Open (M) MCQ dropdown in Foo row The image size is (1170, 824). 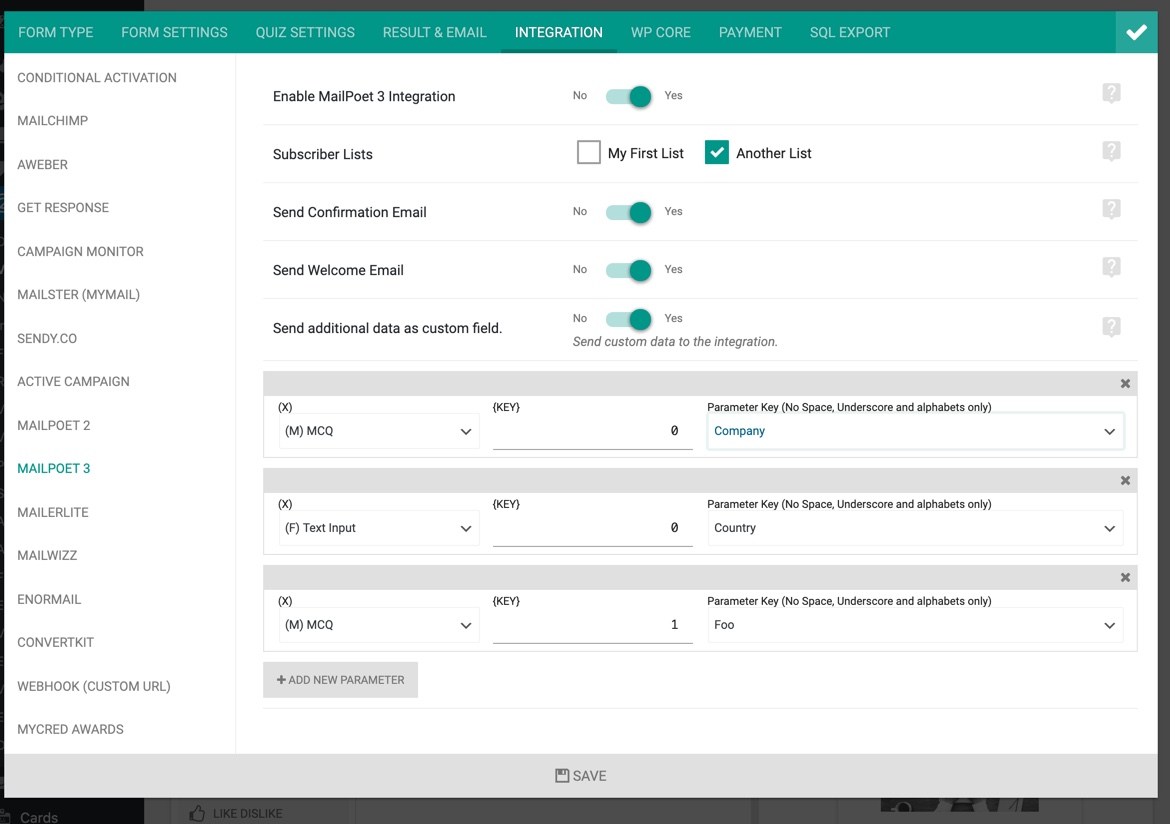378,625
